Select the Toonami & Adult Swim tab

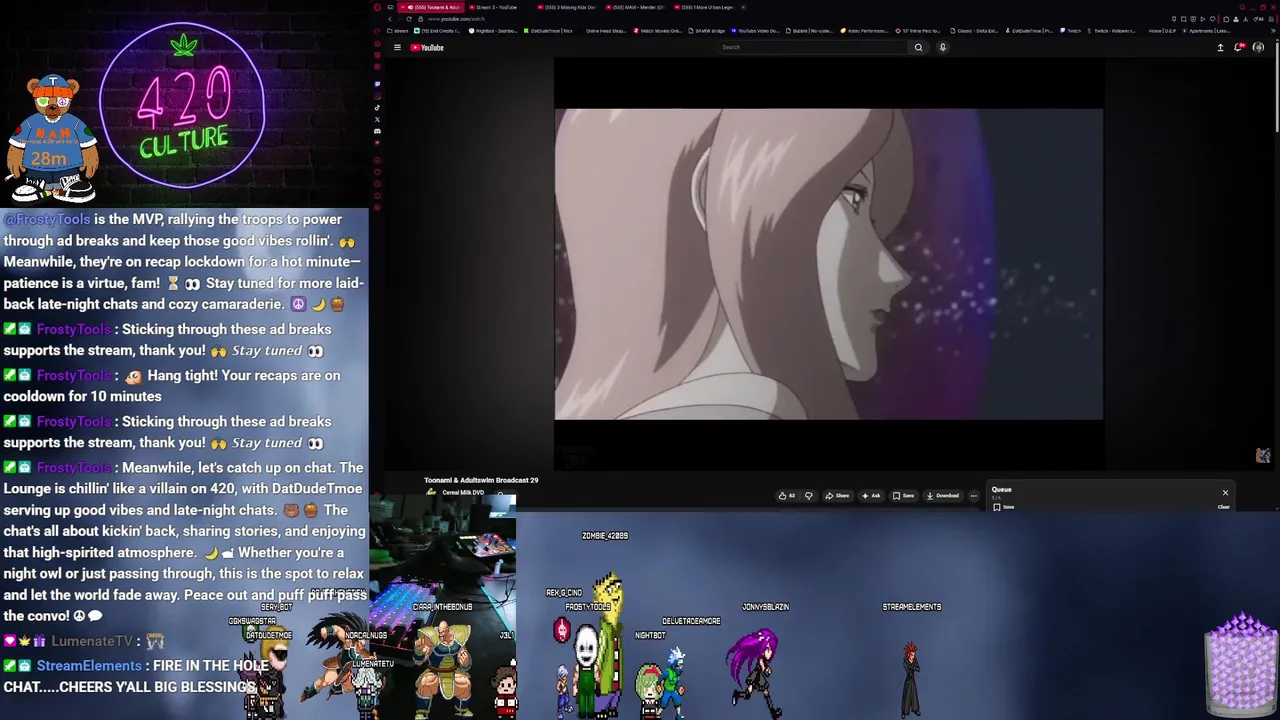tap(431, 7)
